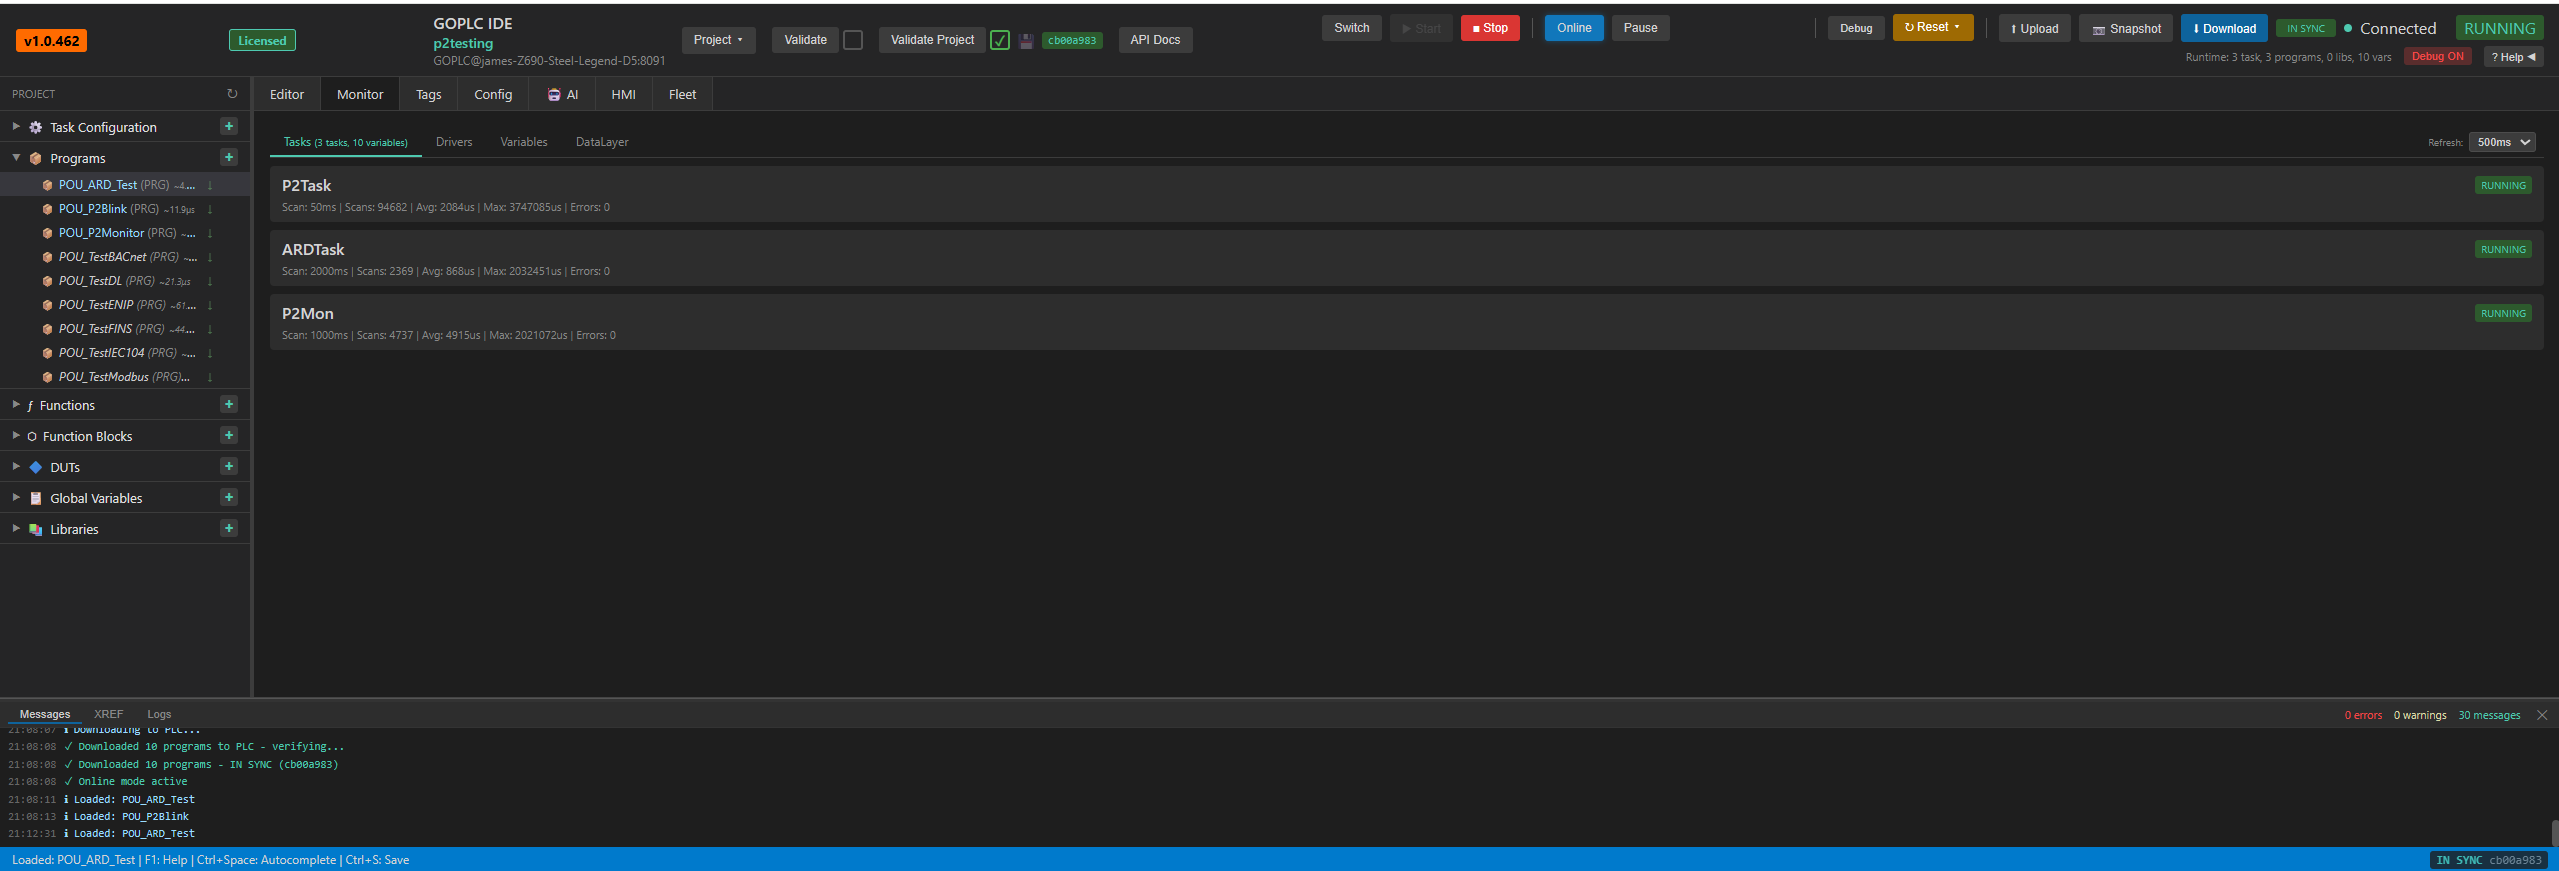
Task: Open the AI robot tab
Action: coord(563,95)
